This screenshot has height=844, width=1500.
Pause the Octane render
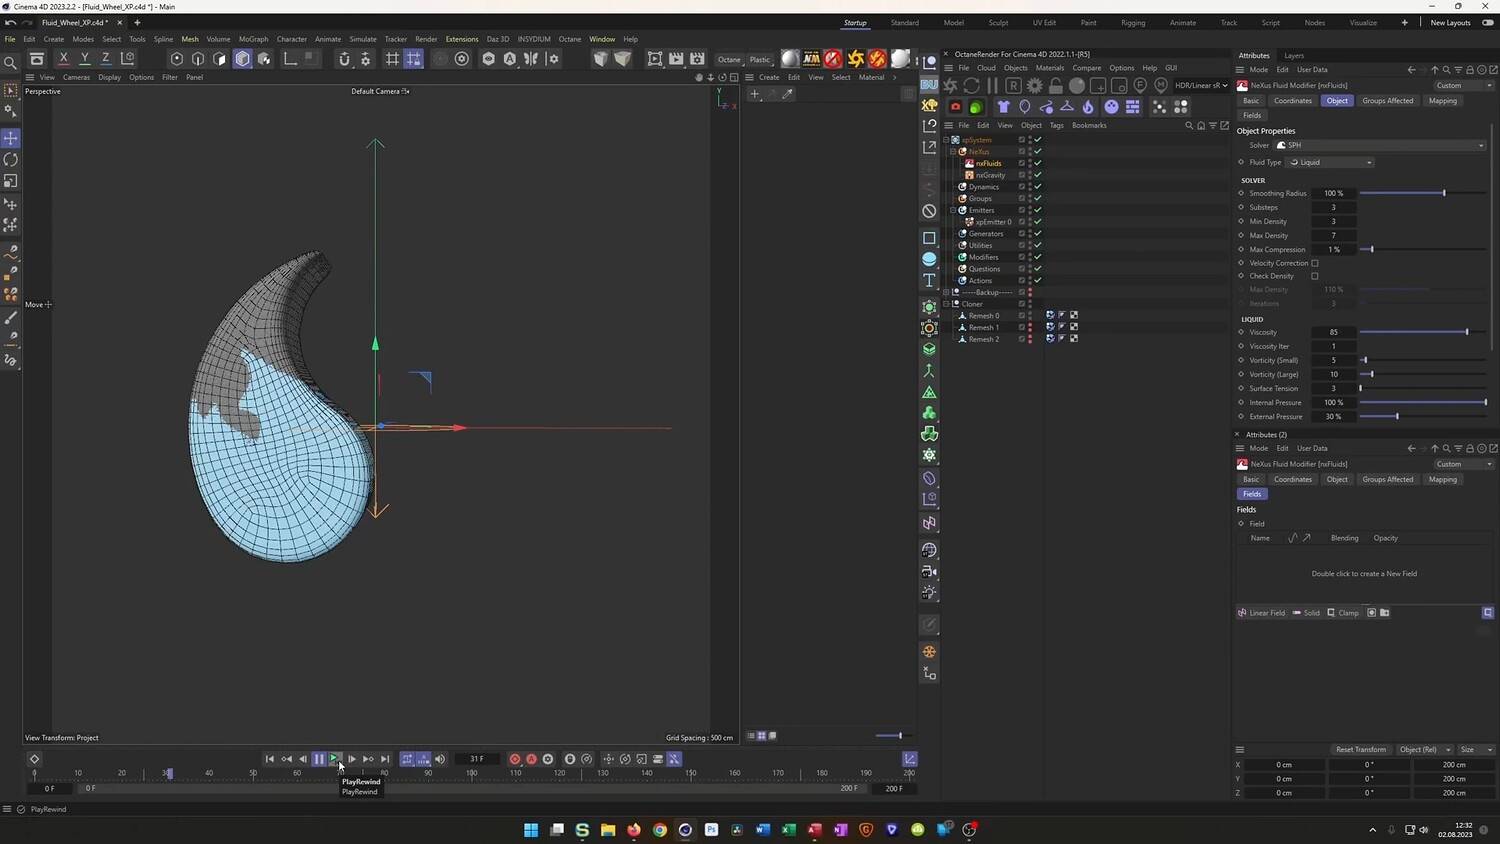(x=992, y=85)
